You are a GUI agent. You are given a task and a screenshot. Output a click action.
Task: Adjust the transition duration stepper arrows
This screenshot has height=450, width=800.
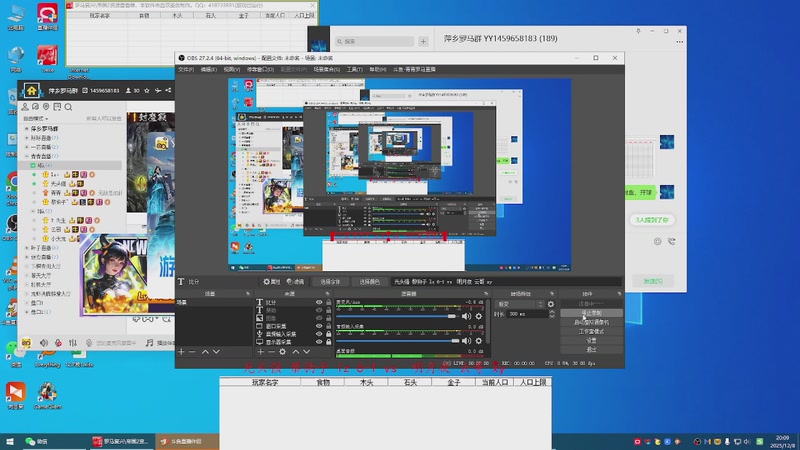[552, 314]
